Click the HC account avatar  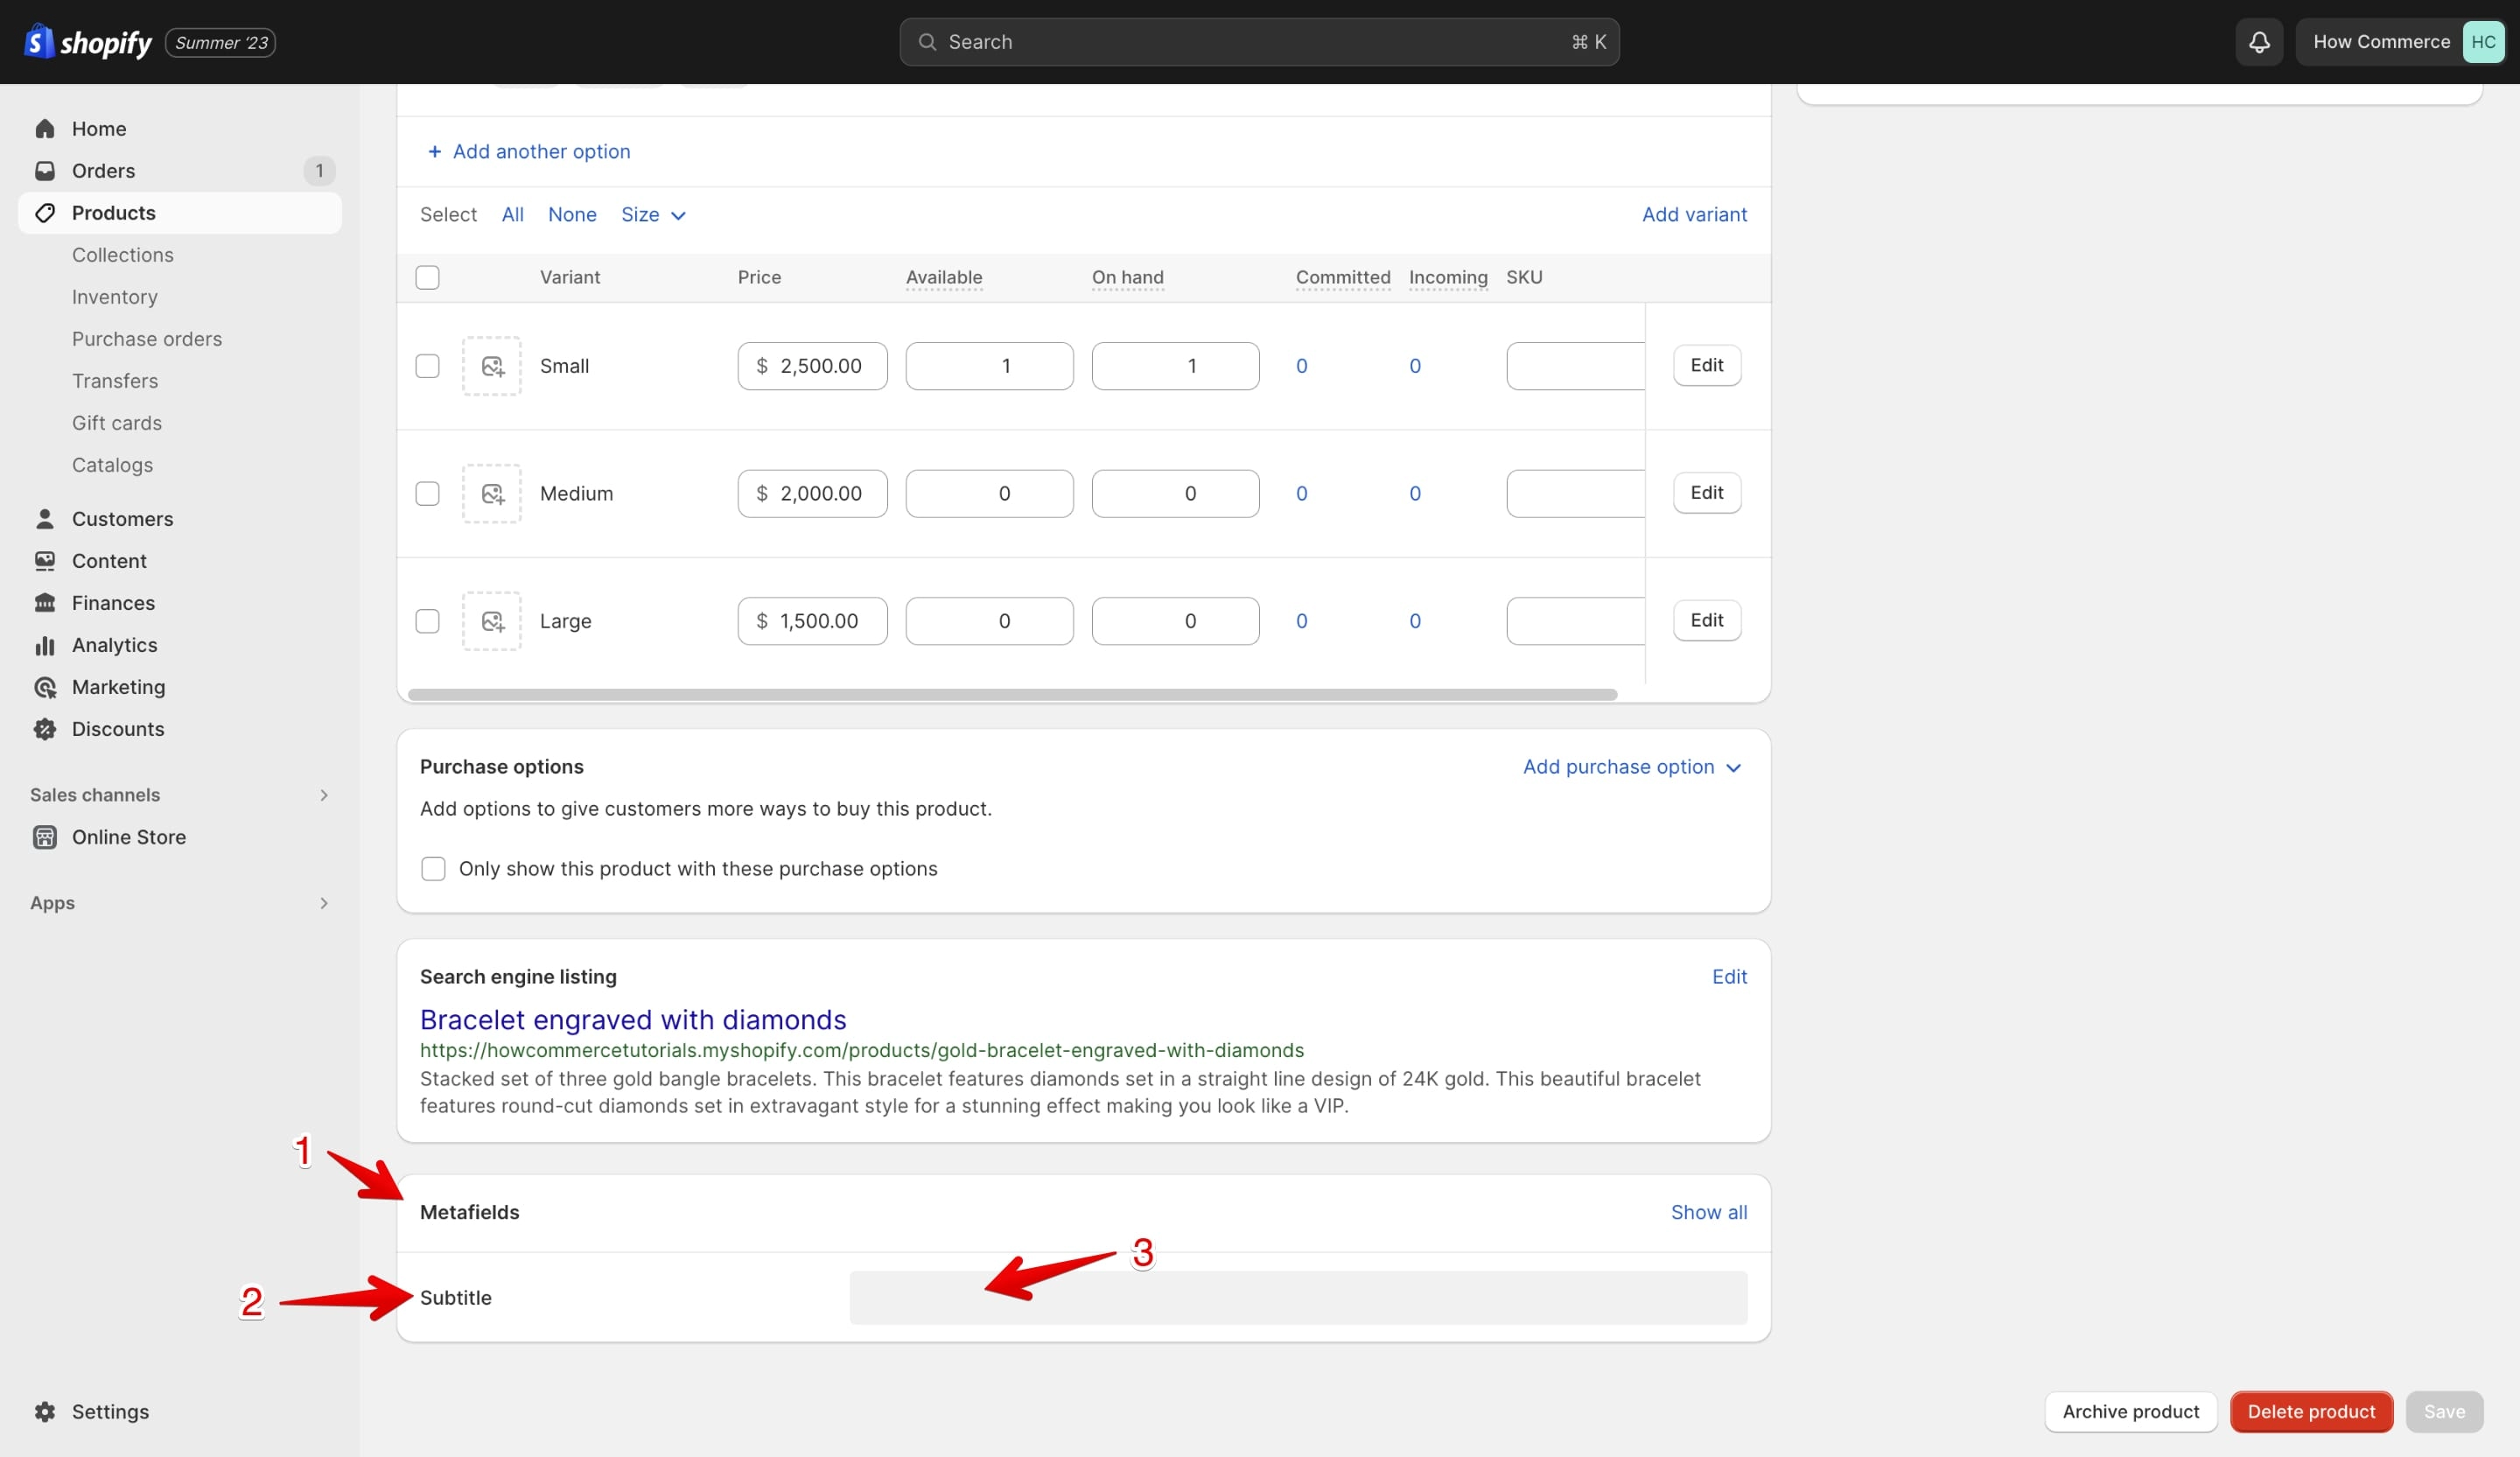point(2483,42)
